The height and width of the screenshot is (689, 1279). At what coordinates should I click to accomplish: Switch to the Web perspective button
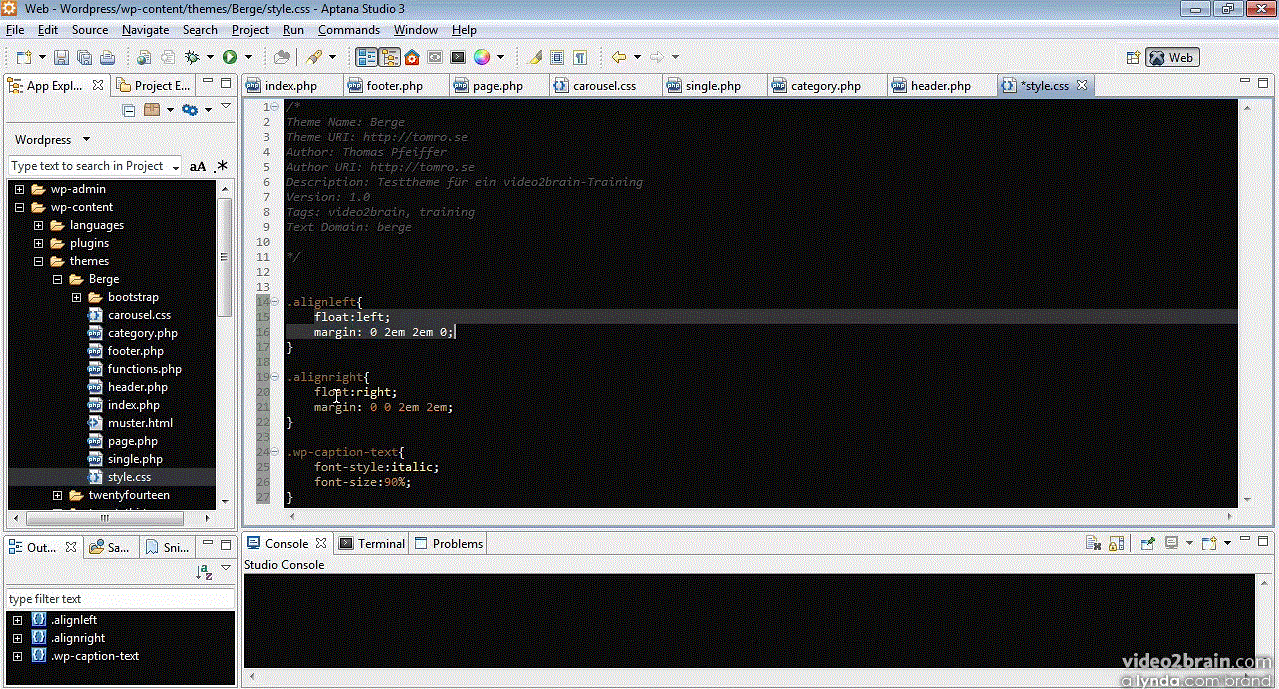(x=1171, y=57)
